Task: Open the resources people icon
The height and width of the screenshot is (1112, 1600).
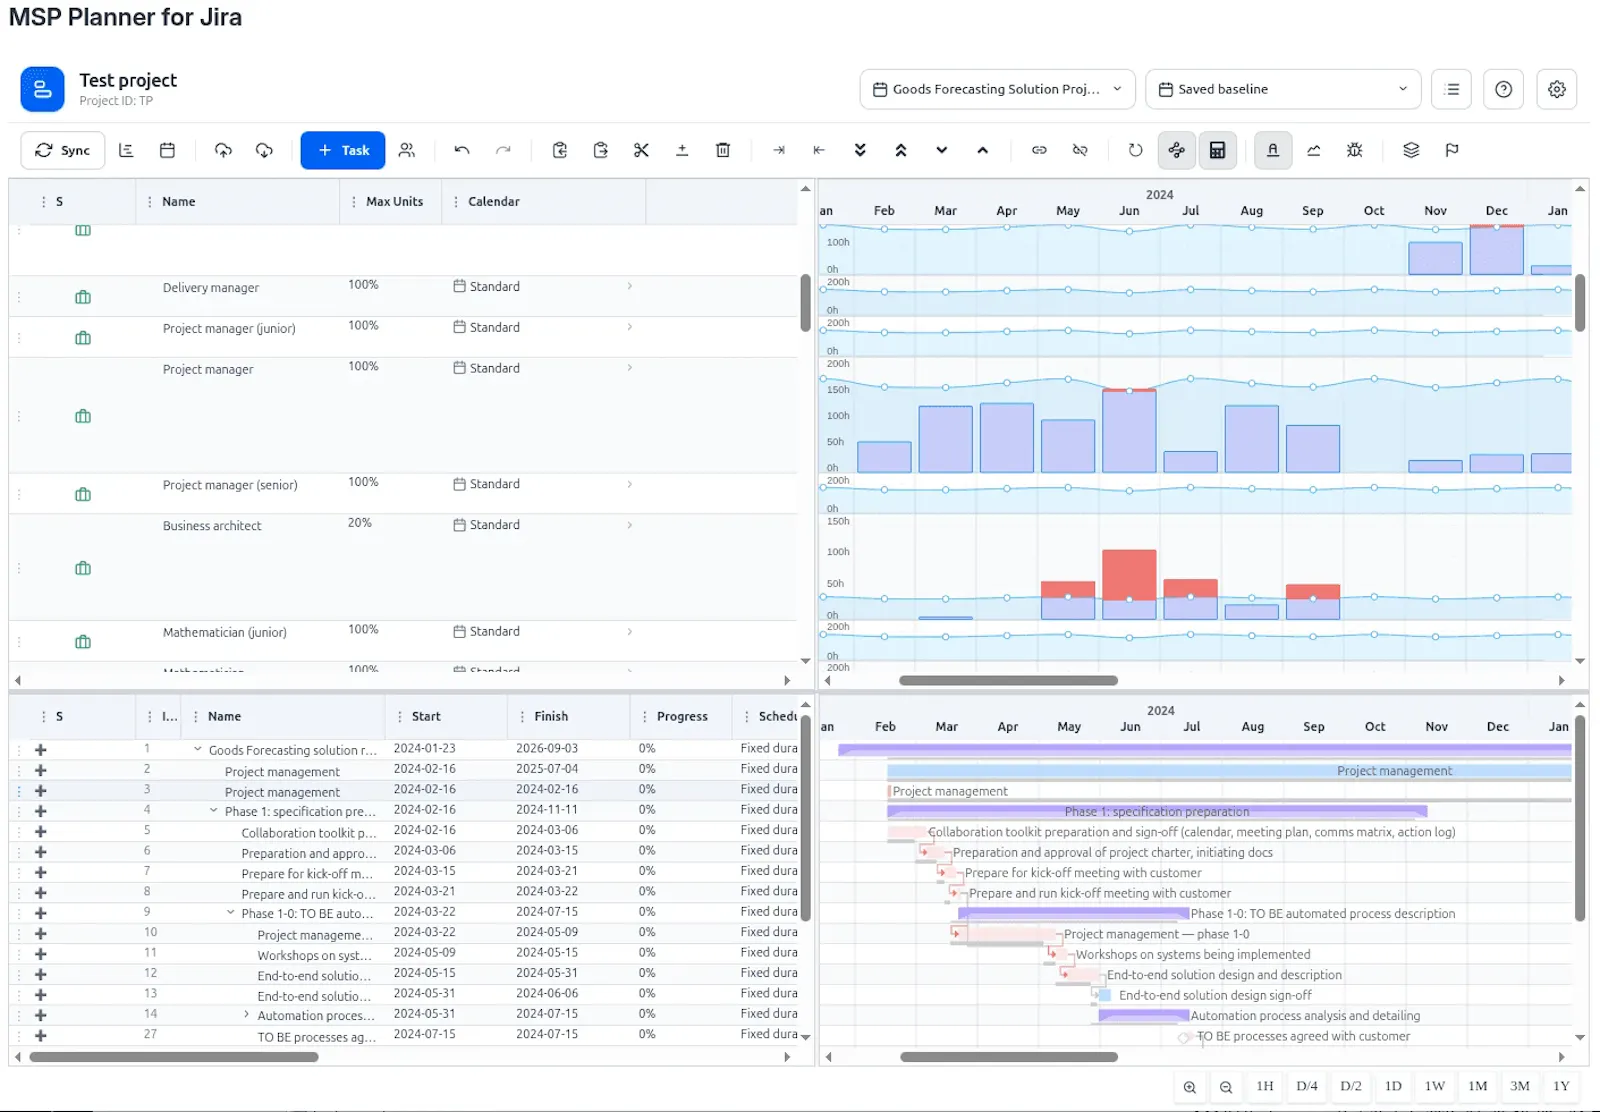Action: [406, 150]
